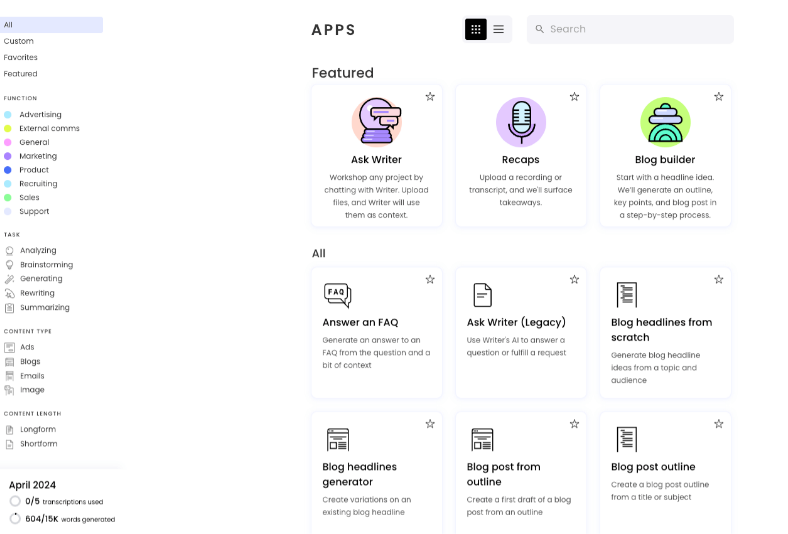Screen dimensions: 788x534
Task: Click 604/15K words generated text
Action: pos(70,519)
